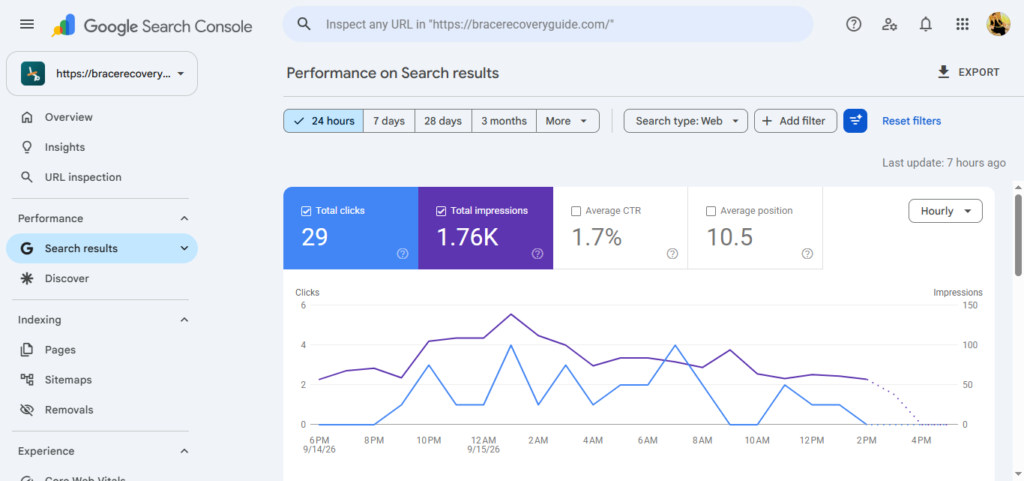Select the 3 months date range
Viewport: 1024px width, 481px height.
click(504, 121)
